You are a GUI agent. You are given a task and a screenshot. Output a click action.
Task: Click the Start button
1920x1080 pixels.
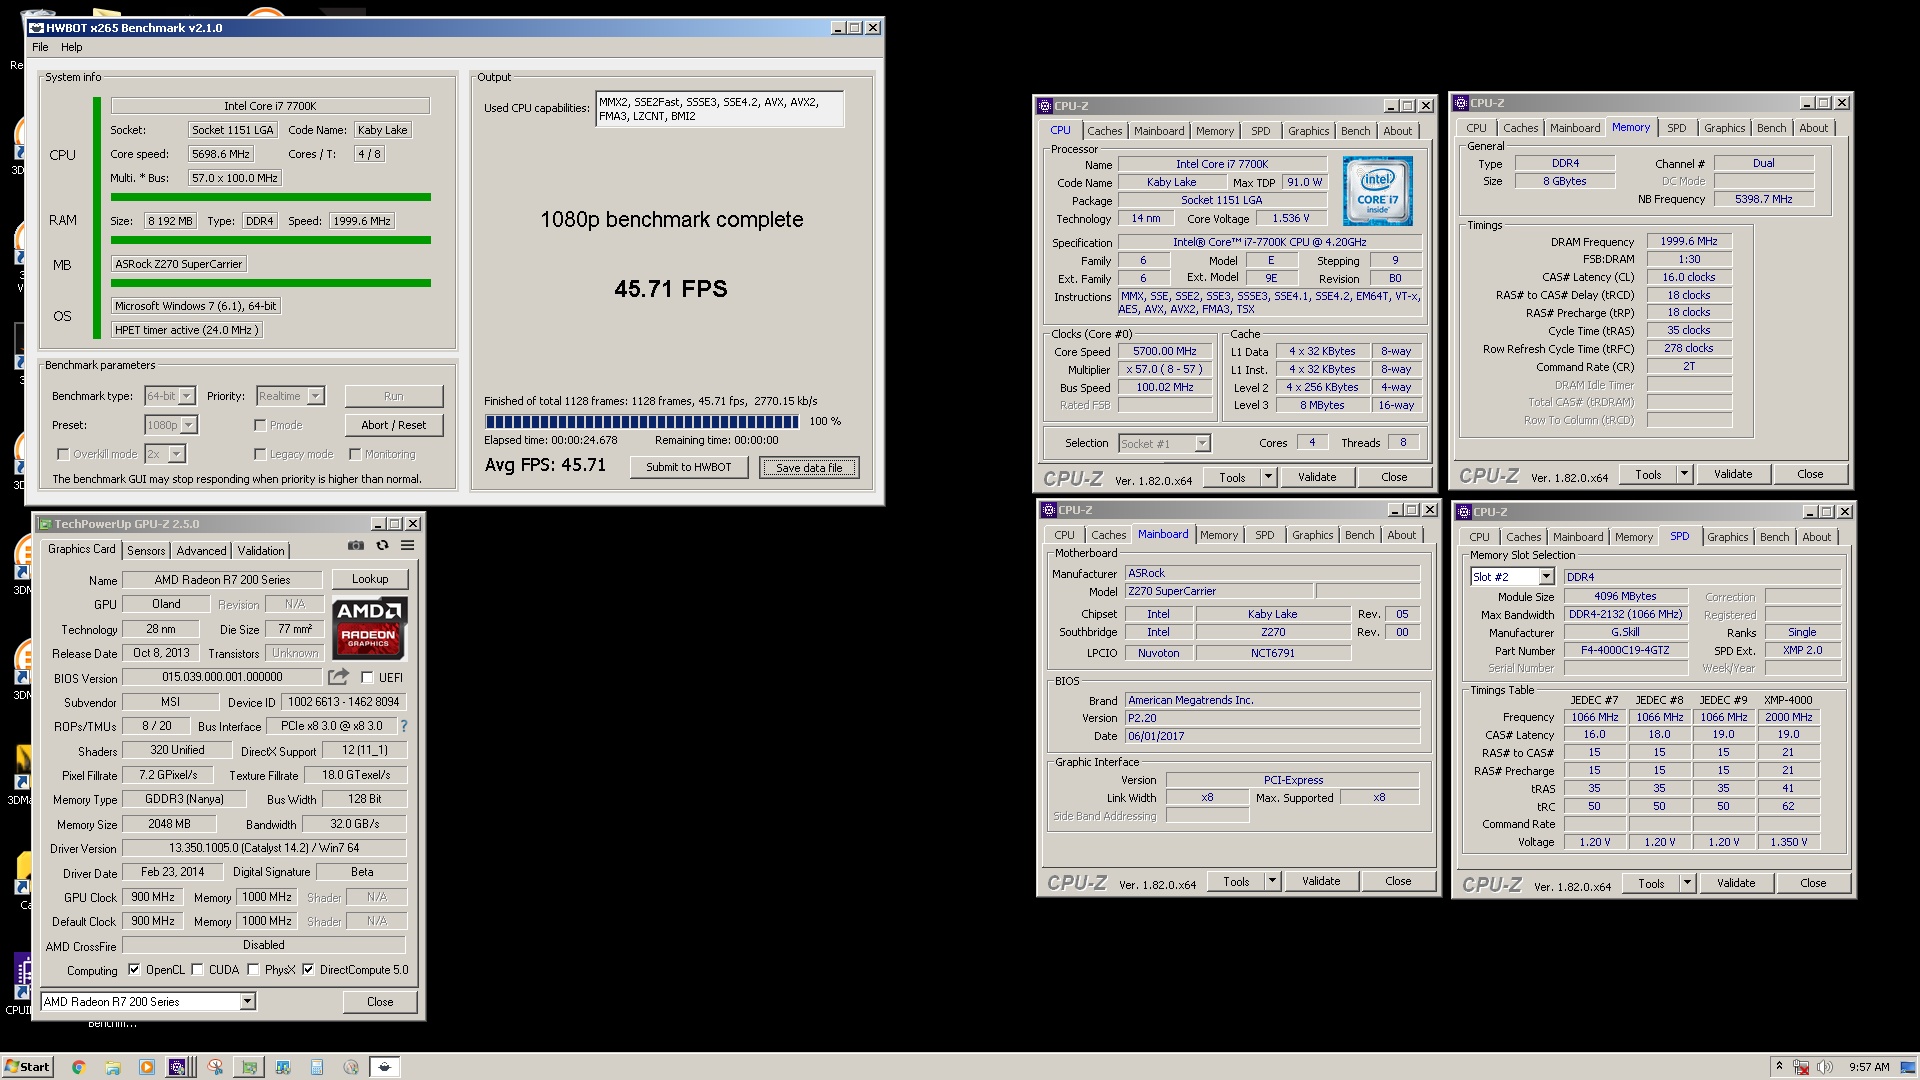tap(28, 1067)
